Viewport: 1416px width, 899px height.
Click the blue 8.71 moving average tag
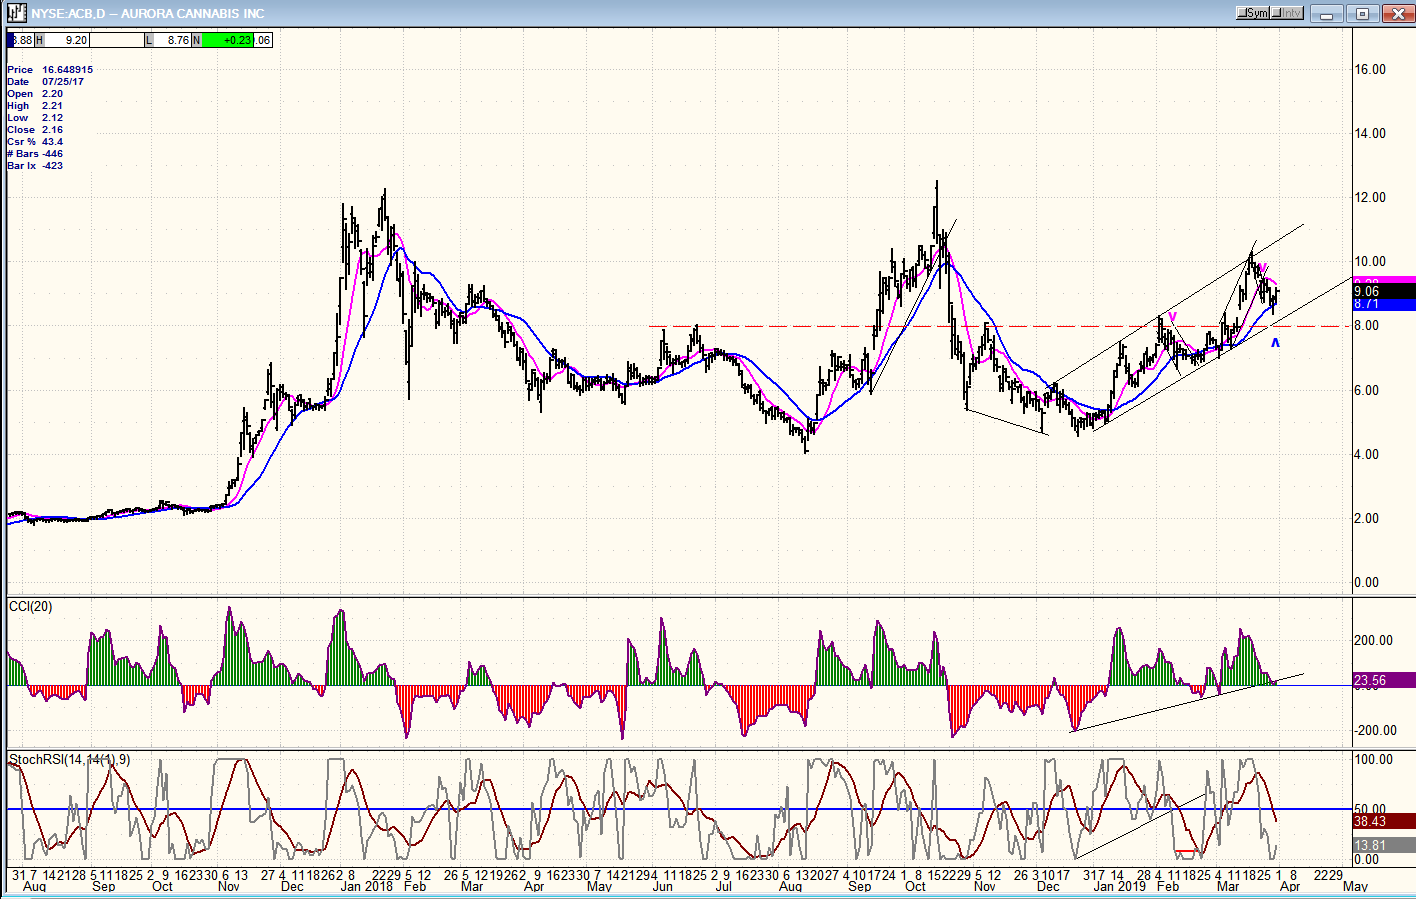pos(1383,304)
